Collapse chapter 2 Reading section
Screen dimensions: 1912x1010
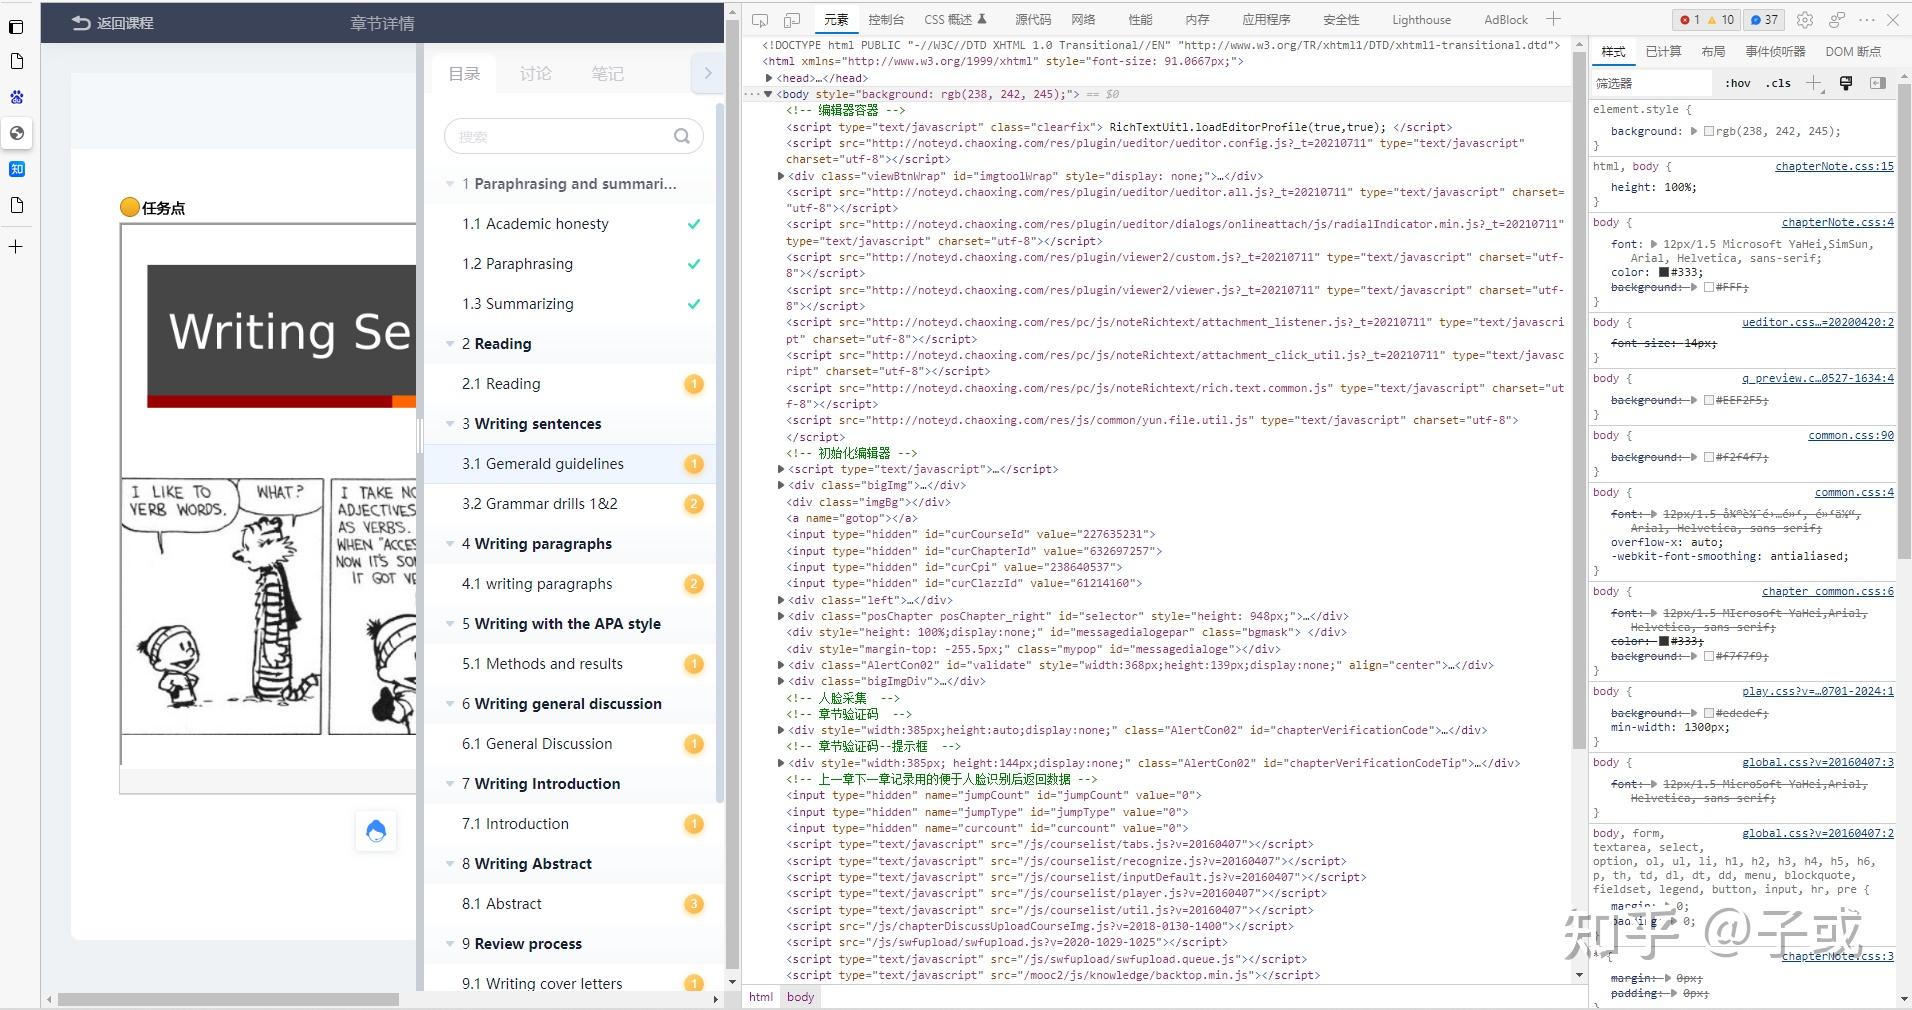point(450,344)
